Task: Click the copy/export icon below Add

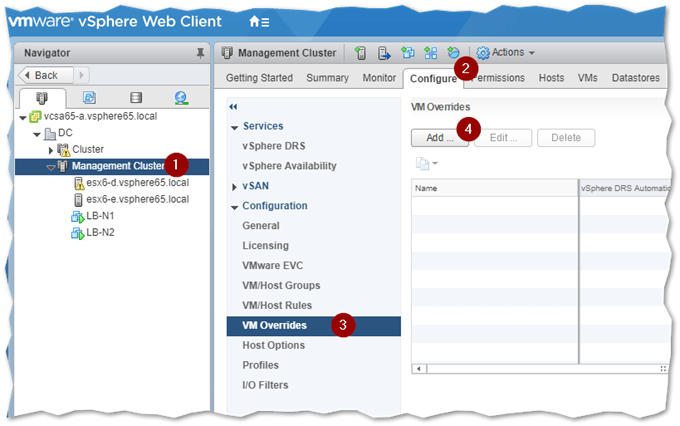Action: (422, 164)
